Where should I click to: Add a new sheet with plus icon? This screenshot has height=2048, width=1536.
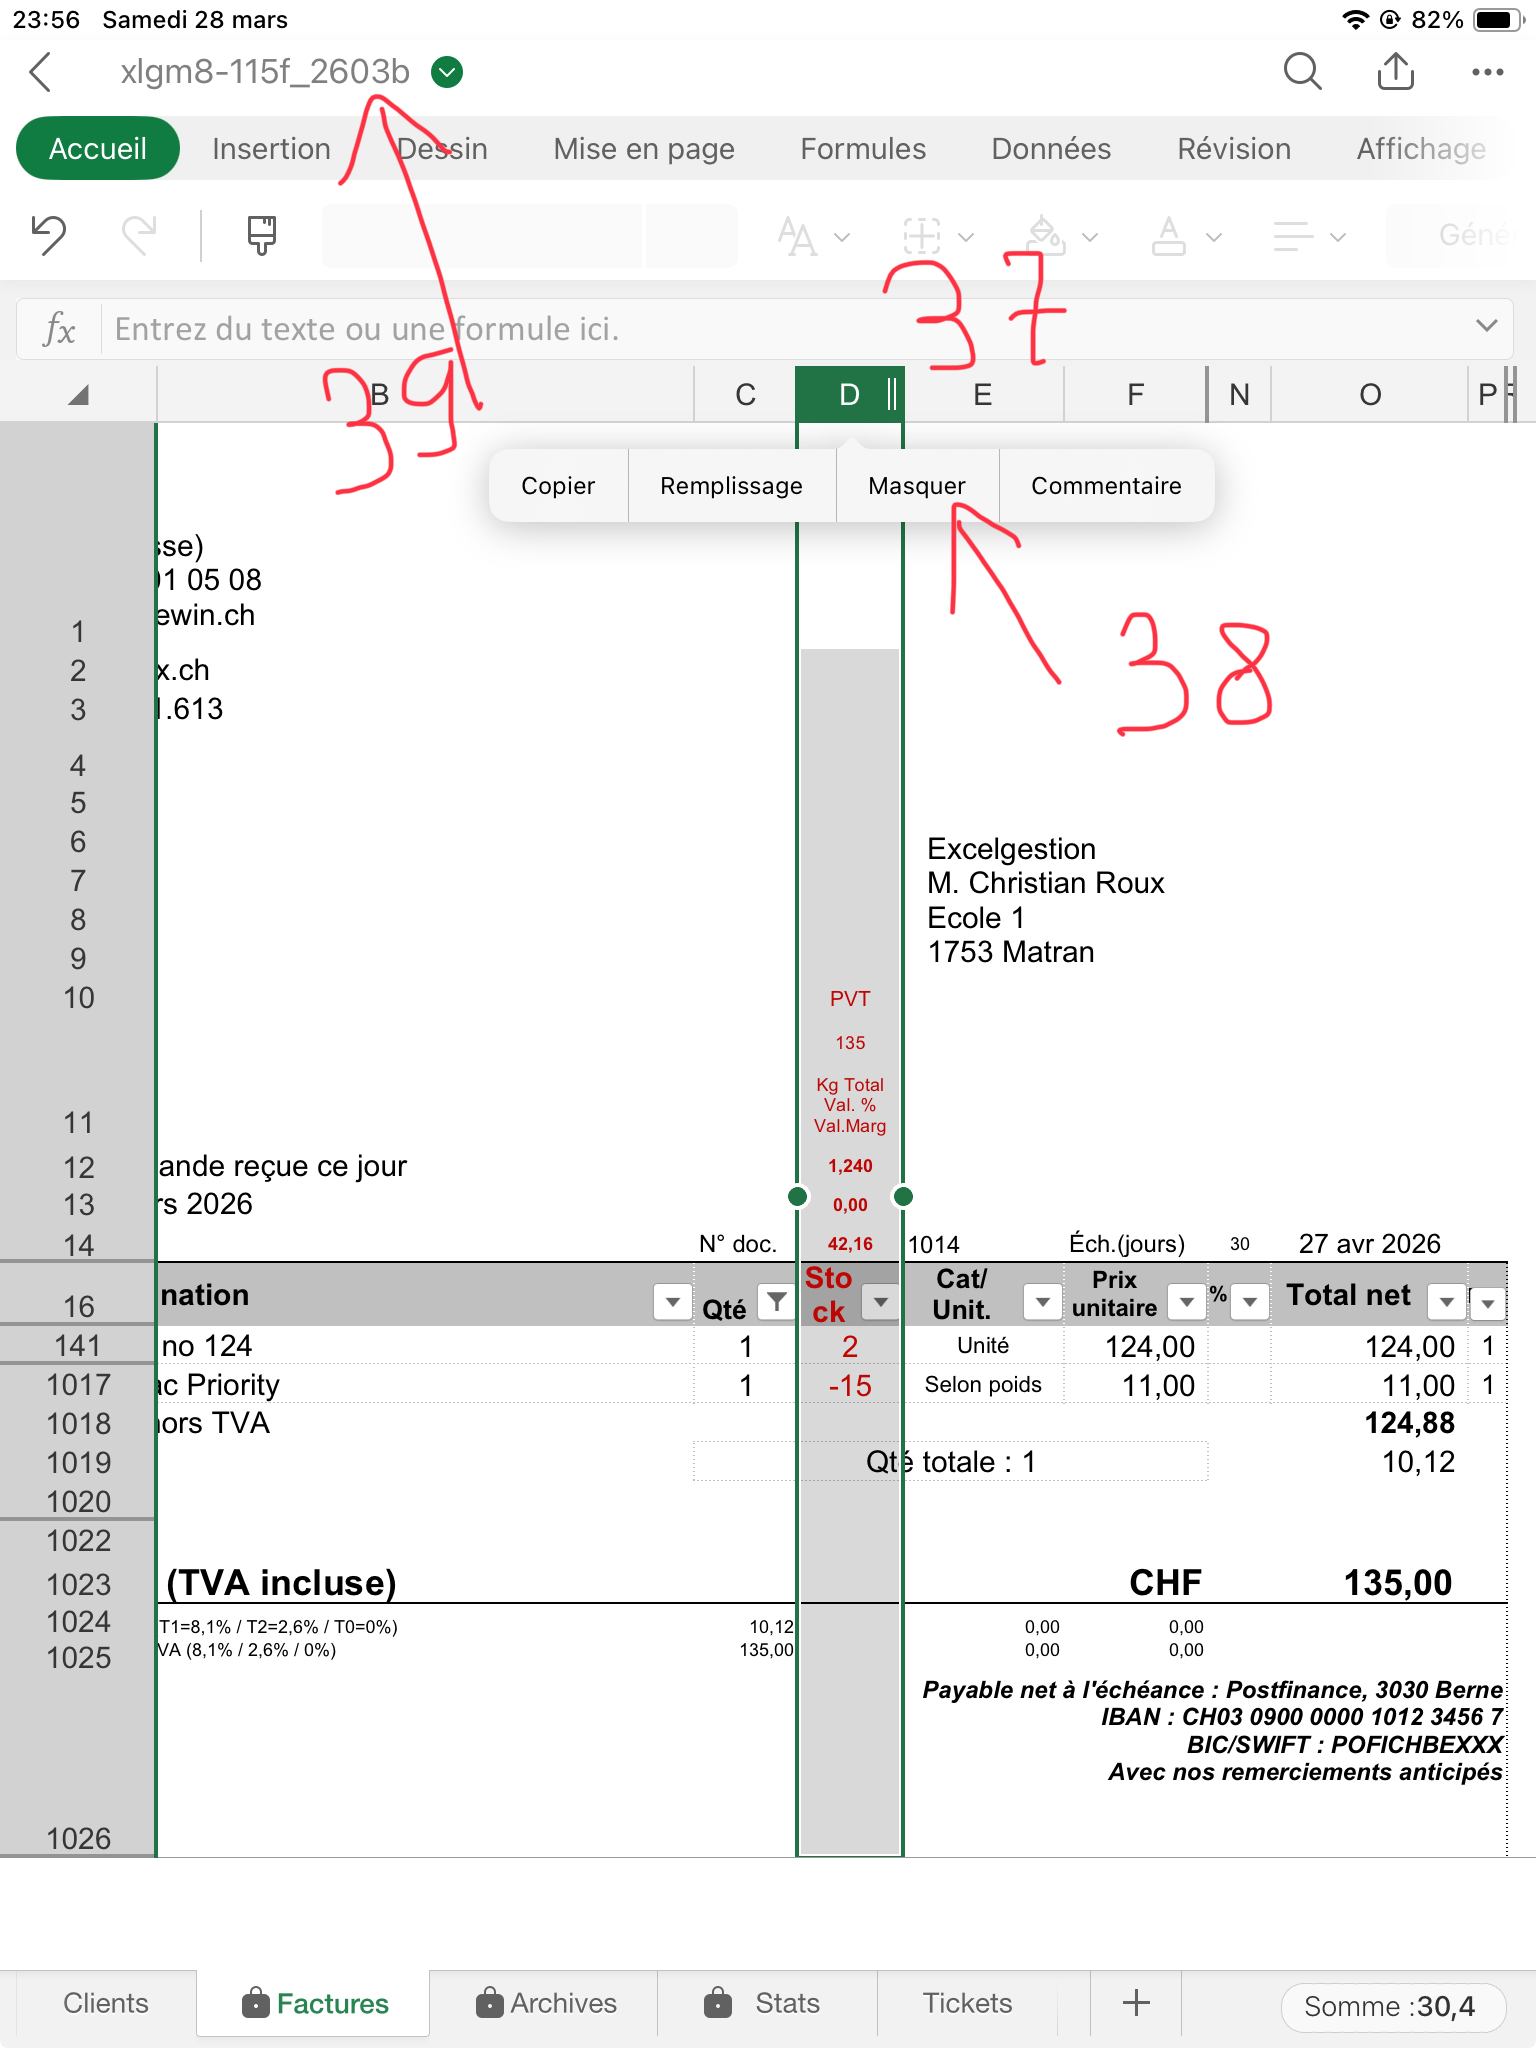click(x=1136, y=2003)
